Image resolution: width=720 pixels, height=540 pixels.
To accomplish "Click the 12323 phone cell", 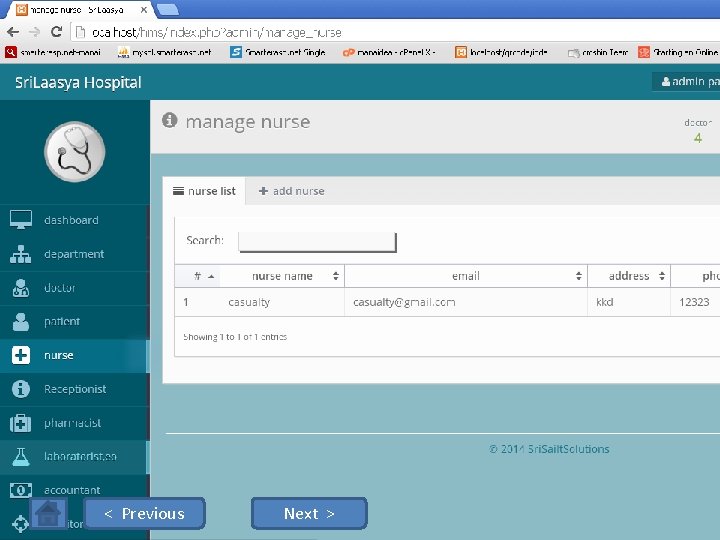I will point(694,302).
